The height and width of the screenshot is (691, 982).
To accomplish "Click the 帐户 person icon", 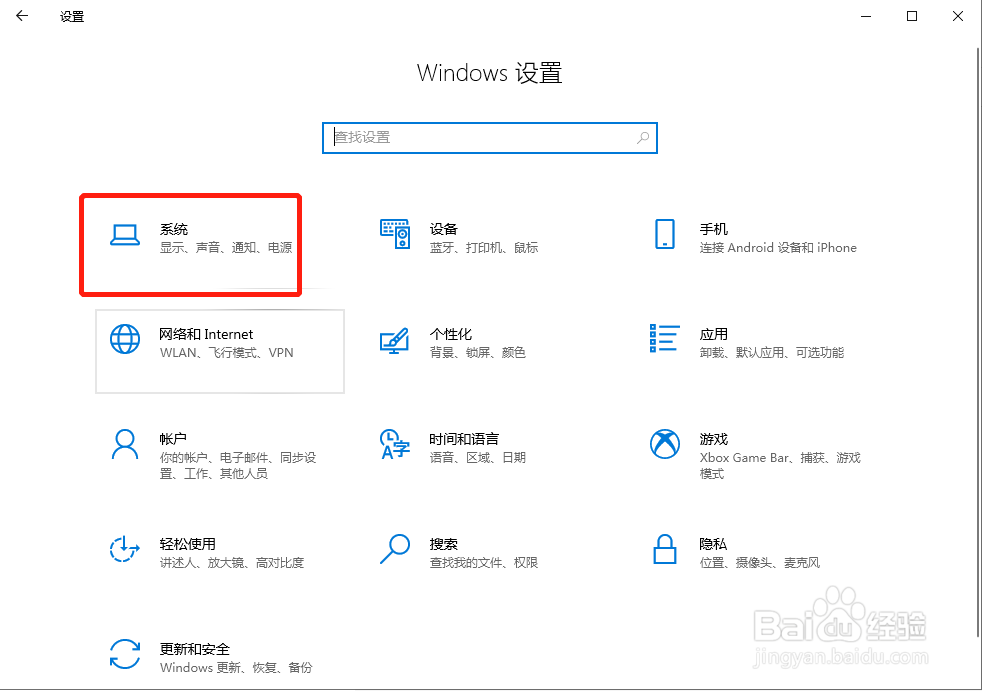I will tap(125, 444).
